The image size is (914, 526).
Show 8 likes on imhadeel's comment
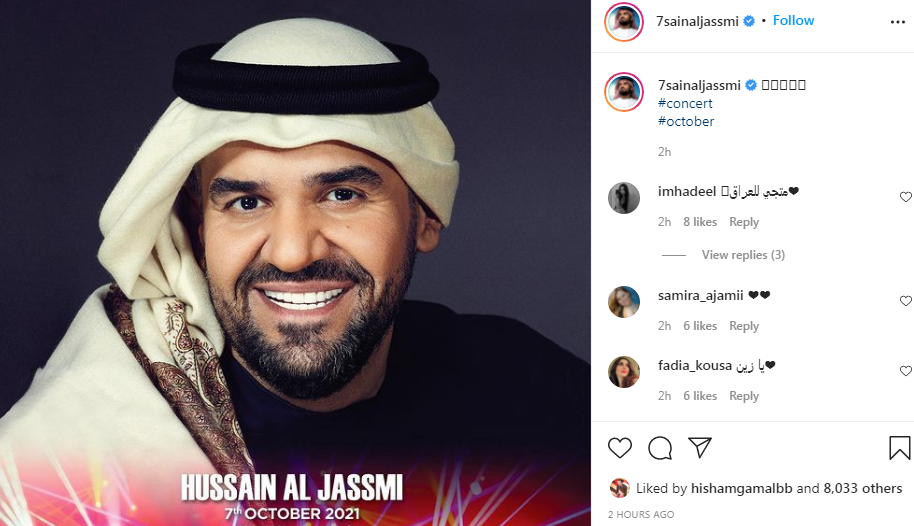tap(700, 222)
